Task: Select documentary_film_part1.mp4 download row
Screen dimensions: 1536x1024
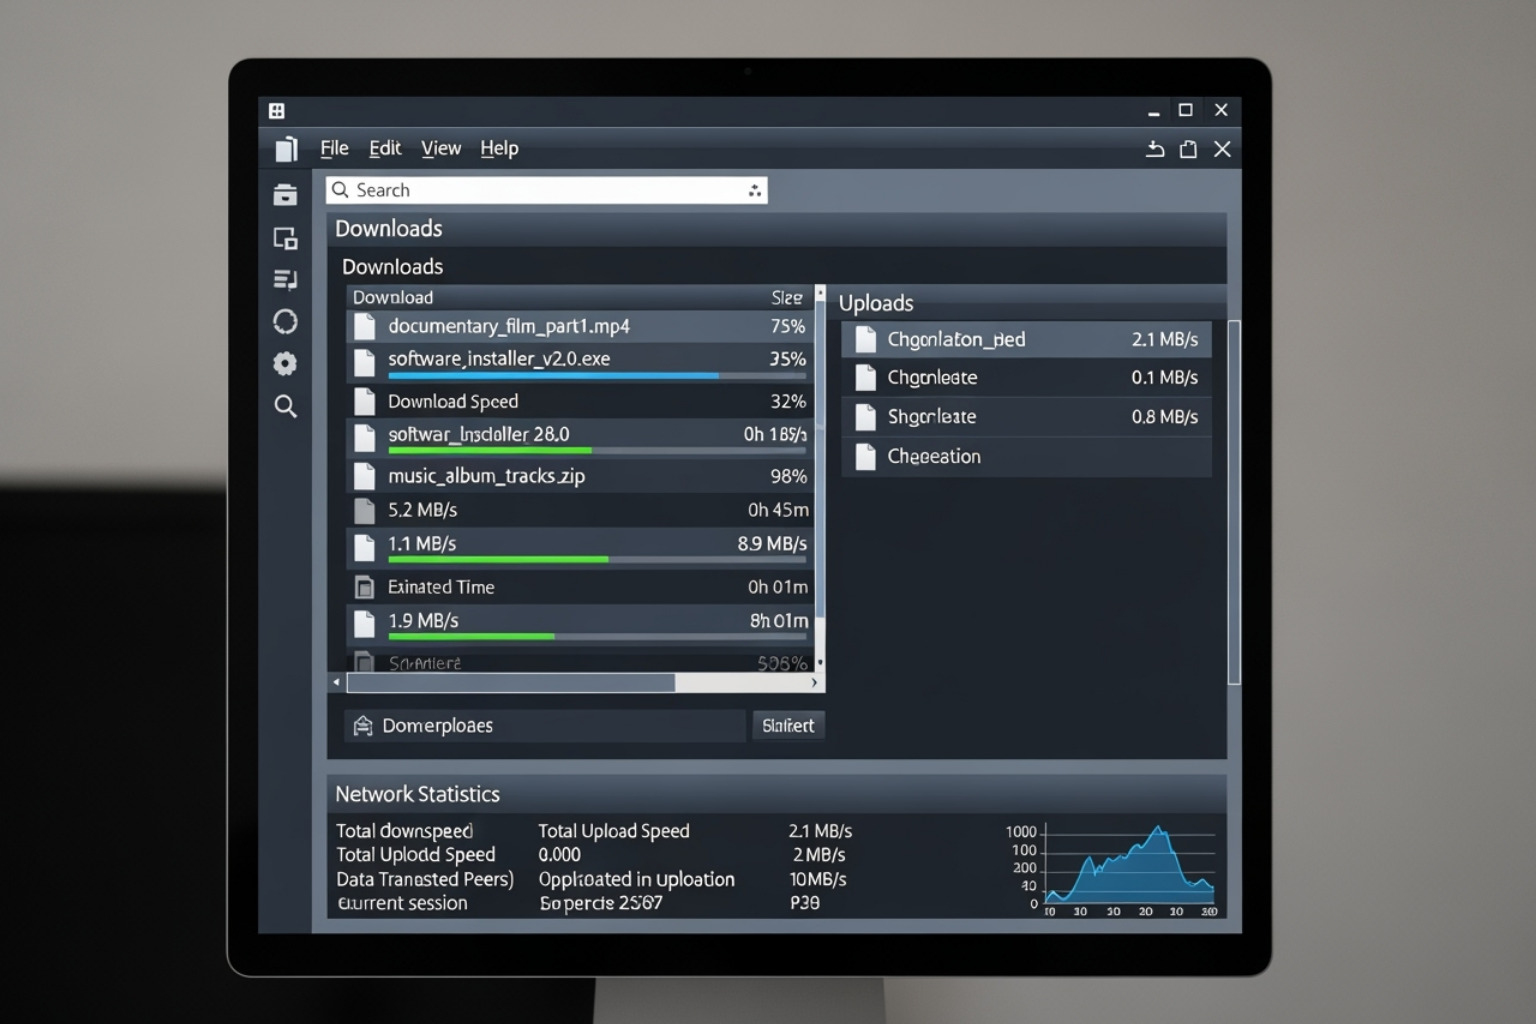Action: click(x=580, y=326)
